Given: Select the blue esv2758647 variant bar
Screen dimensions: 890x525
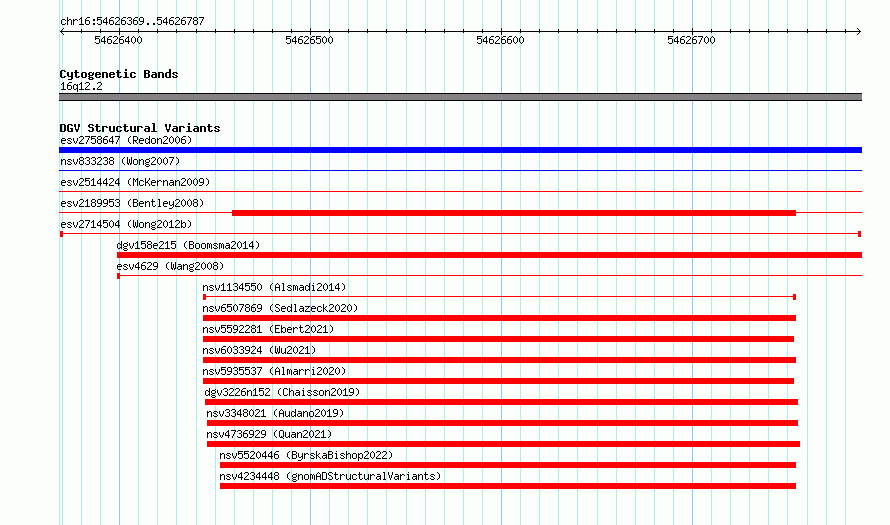Looking at the screenshot, I should coord(460,150).
